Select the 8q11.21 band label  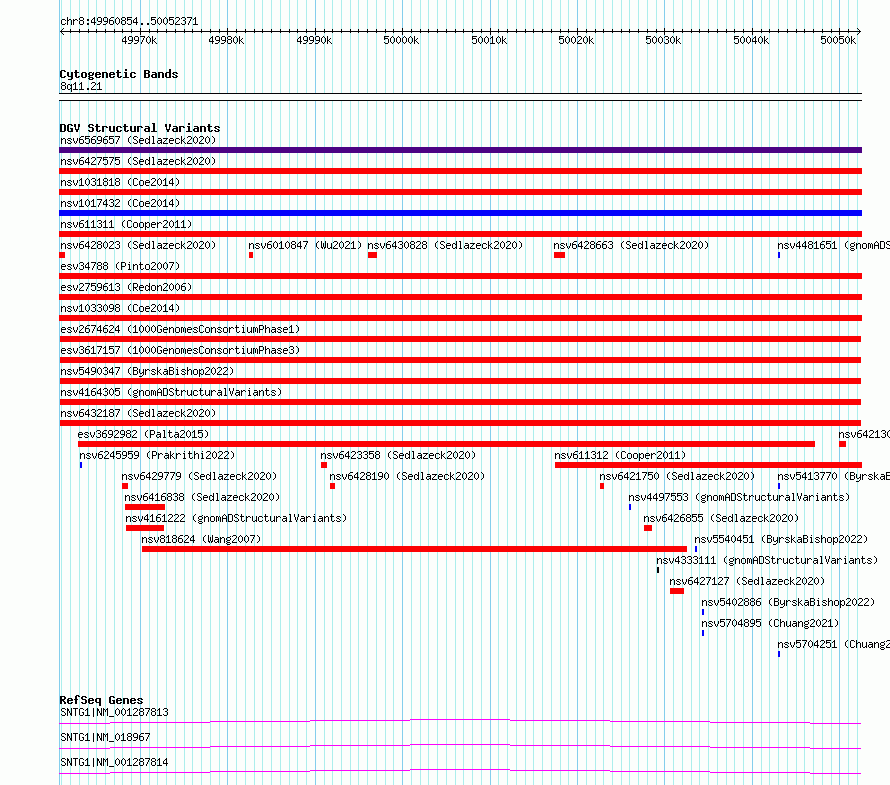click(81, 86)
